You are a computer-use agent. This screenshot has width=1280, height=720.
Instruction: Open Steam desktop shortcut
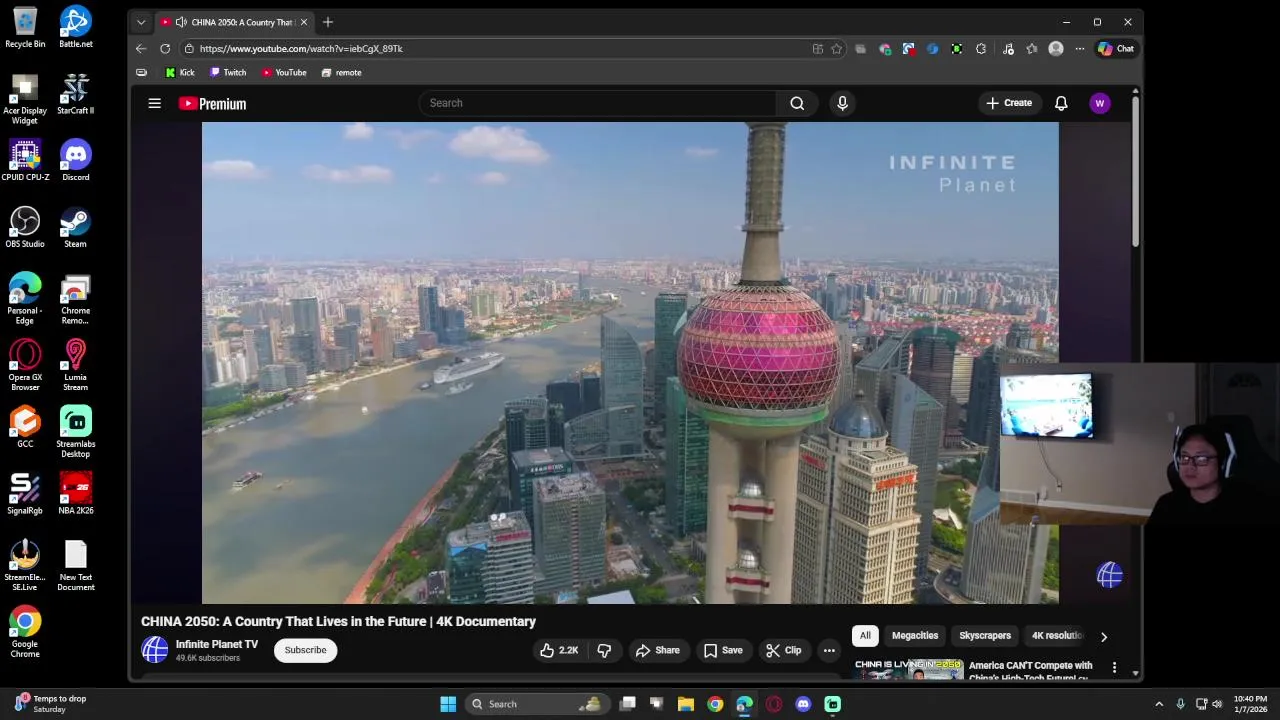pyautogui.click(x=75, y=227)
